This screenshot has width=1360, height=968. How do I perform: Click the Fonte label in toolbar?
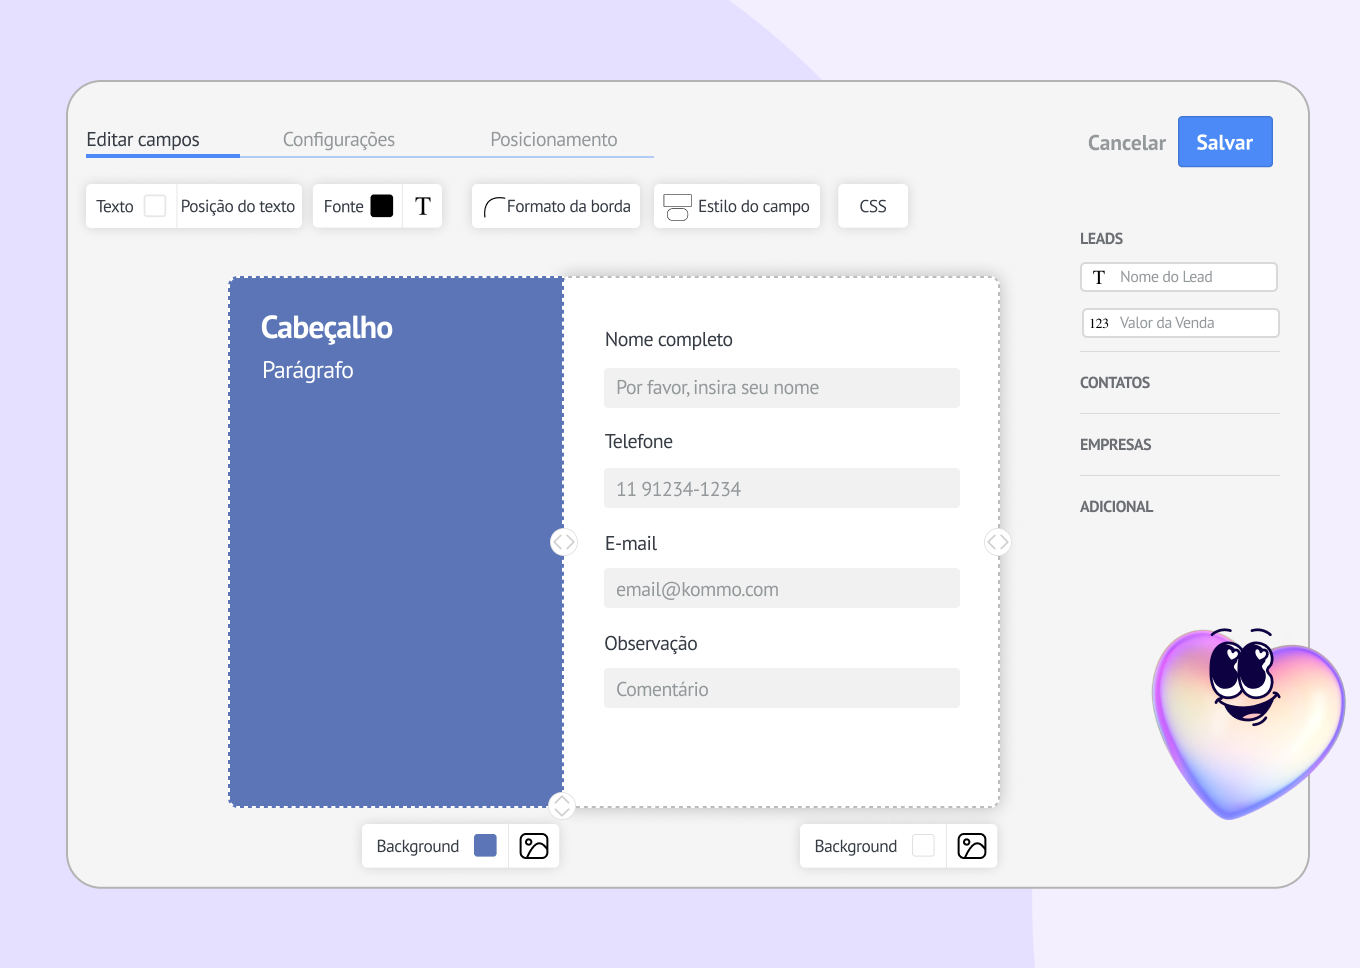pyautogui.click(x=344, y=206)
